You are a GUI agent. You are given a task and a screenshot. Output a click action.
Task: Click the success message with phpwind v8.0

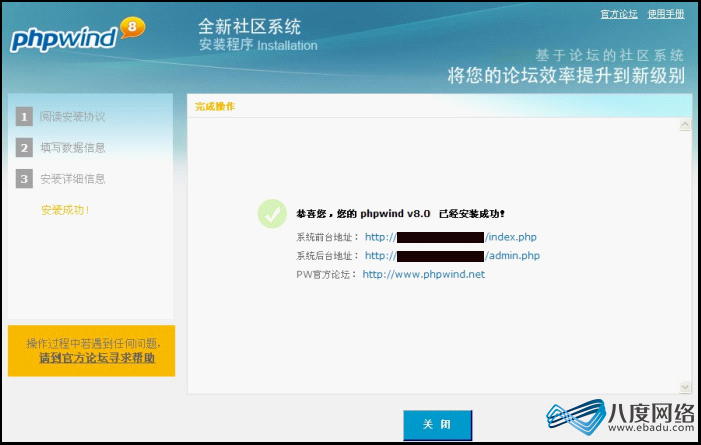400,214
